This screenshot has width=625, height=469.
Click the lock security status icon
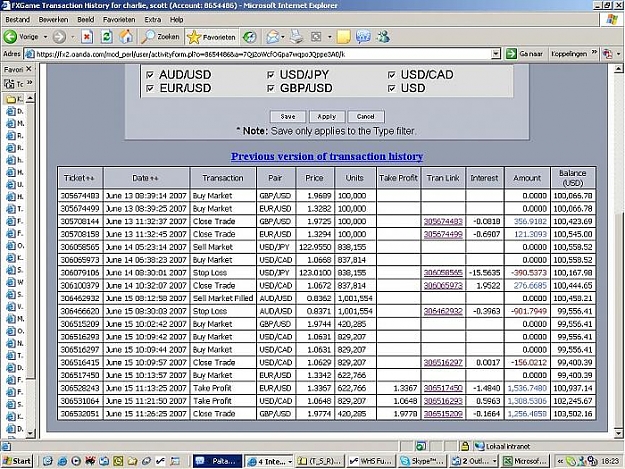click(464, 446)
